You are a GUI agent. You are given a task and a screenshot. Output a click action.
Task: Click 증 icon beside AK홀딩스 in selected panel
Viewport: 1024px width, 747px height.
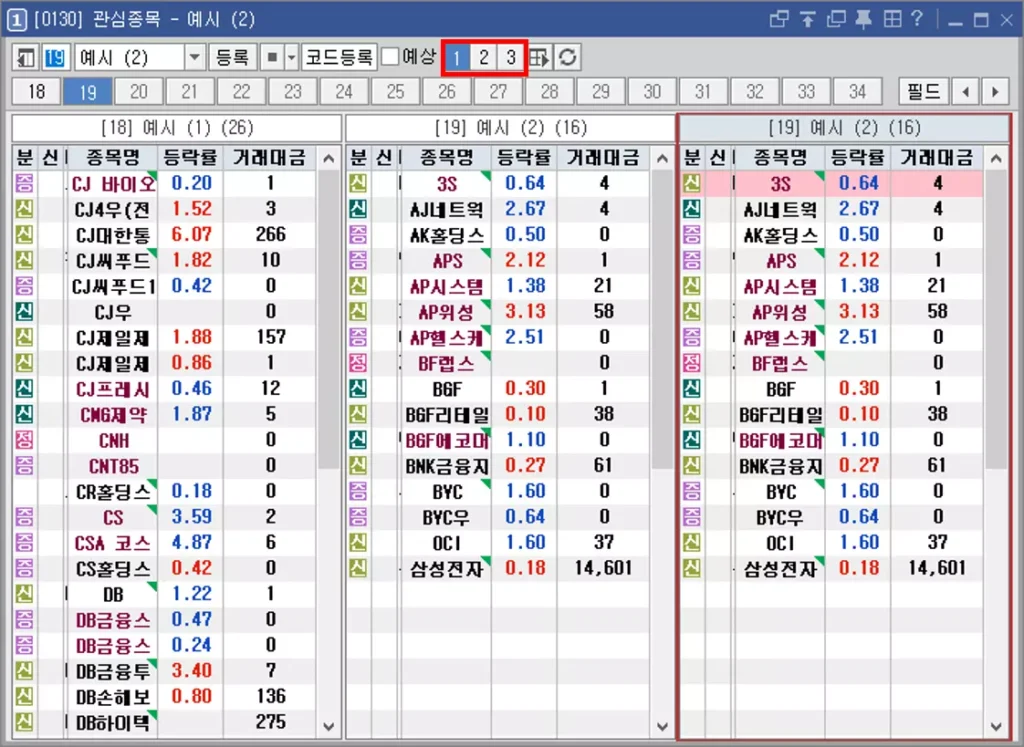click(692, 235)
